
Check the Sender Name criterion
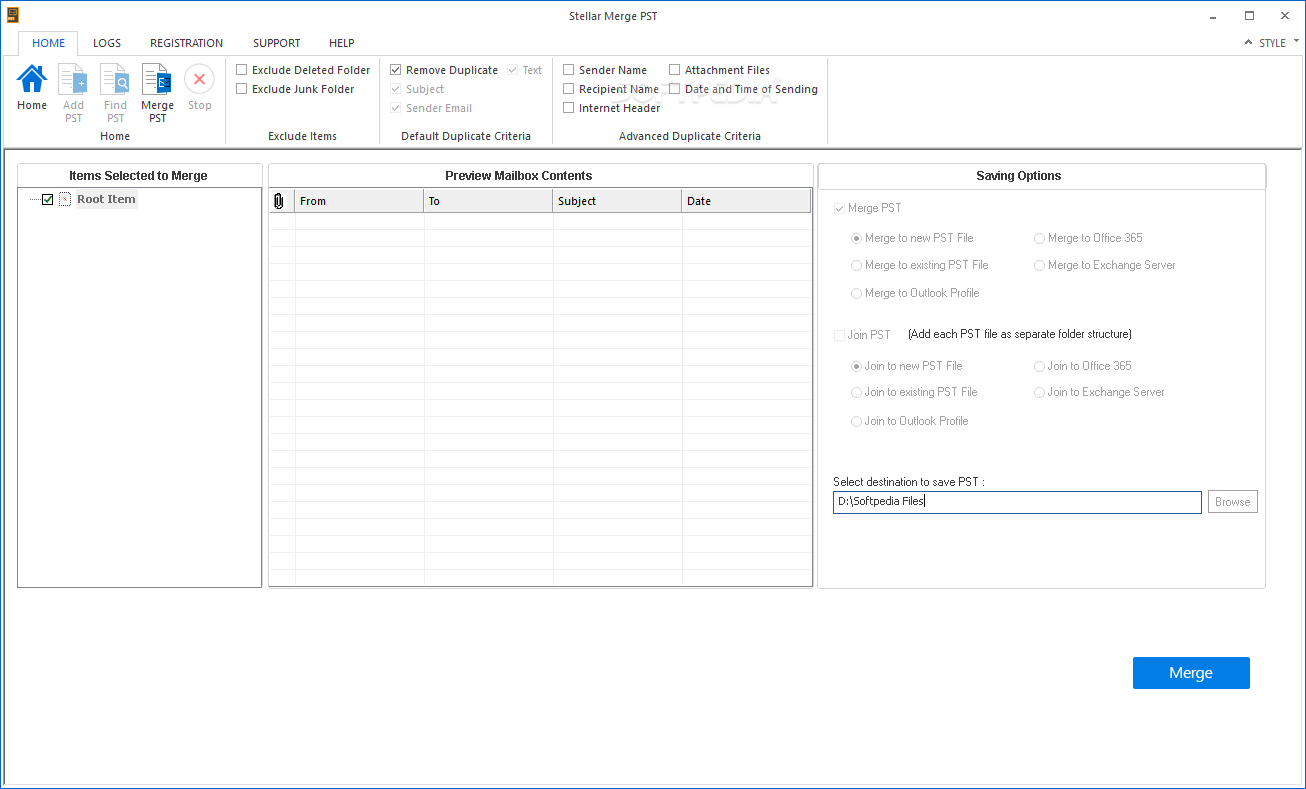(x=569, y=70)
